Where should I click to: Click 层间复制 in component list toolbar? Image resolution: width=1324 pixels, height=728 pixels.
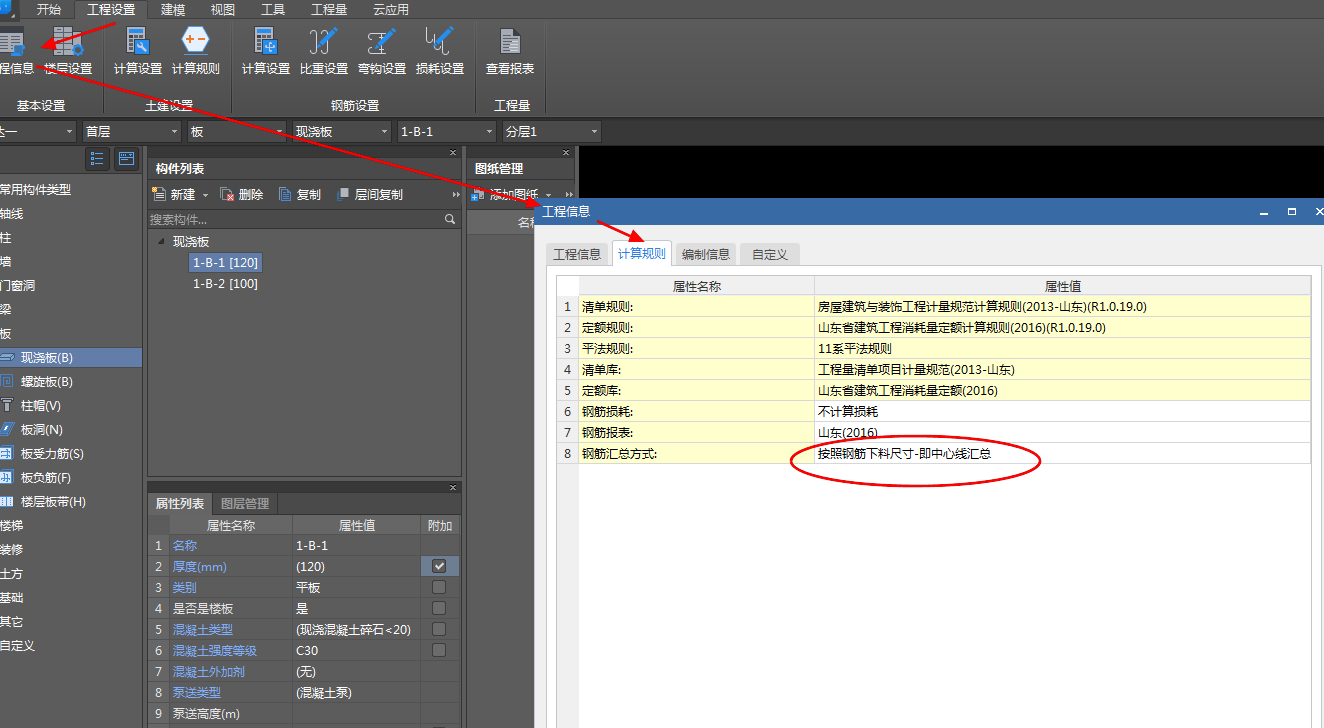click(370, 195)
